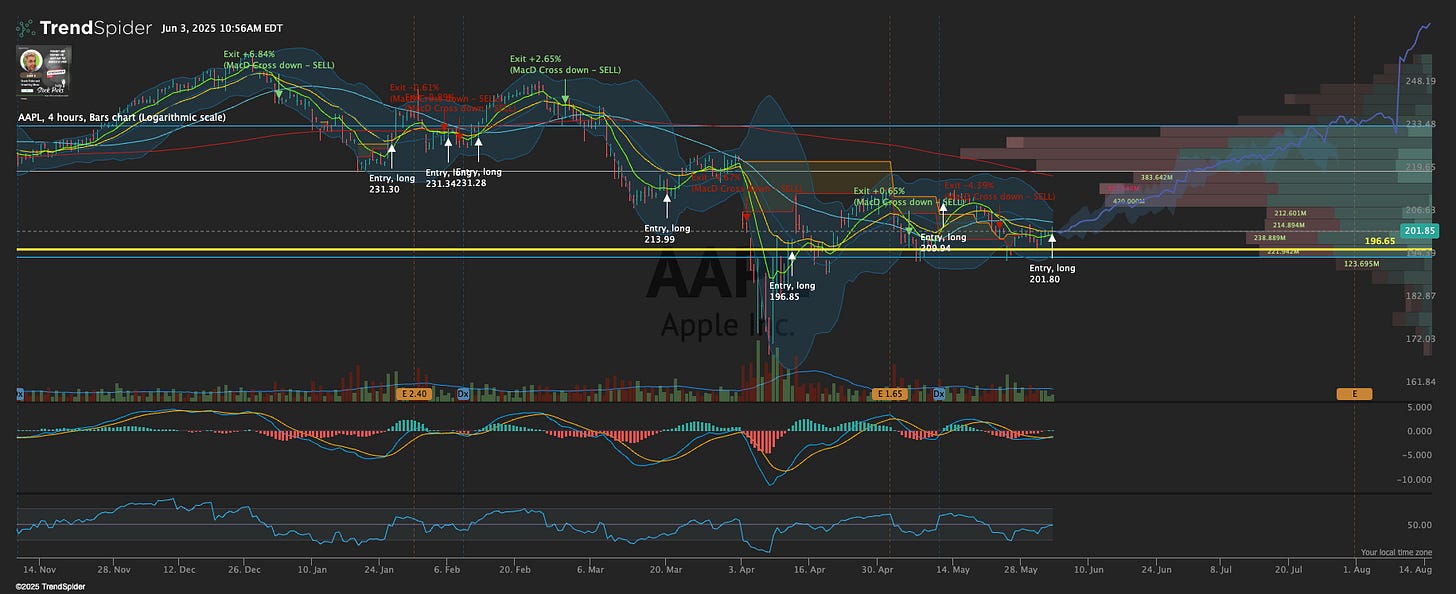1456x594 pixels.
Task: Click the yellow 196.65 level label
Action: [1379, 242]
